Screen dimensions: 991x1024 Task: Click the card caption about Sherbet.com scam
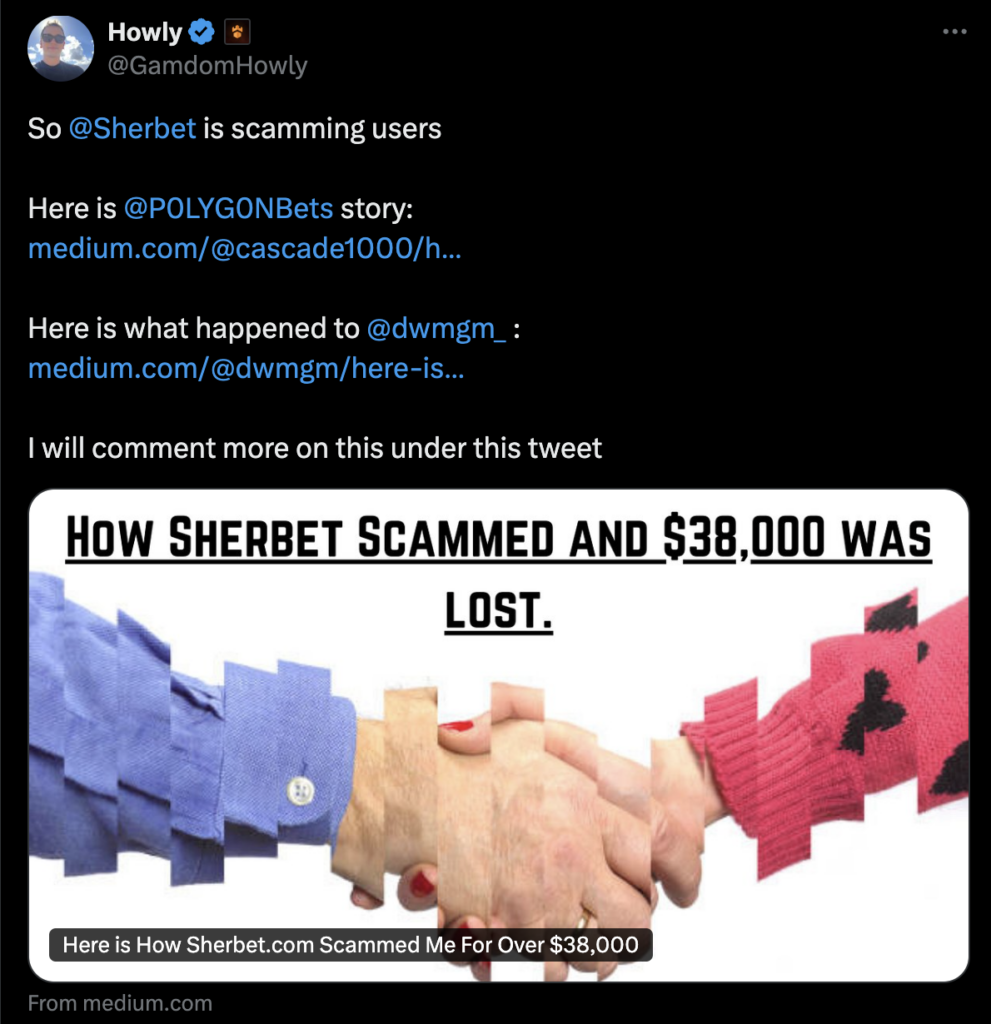[x=351, y=944]
